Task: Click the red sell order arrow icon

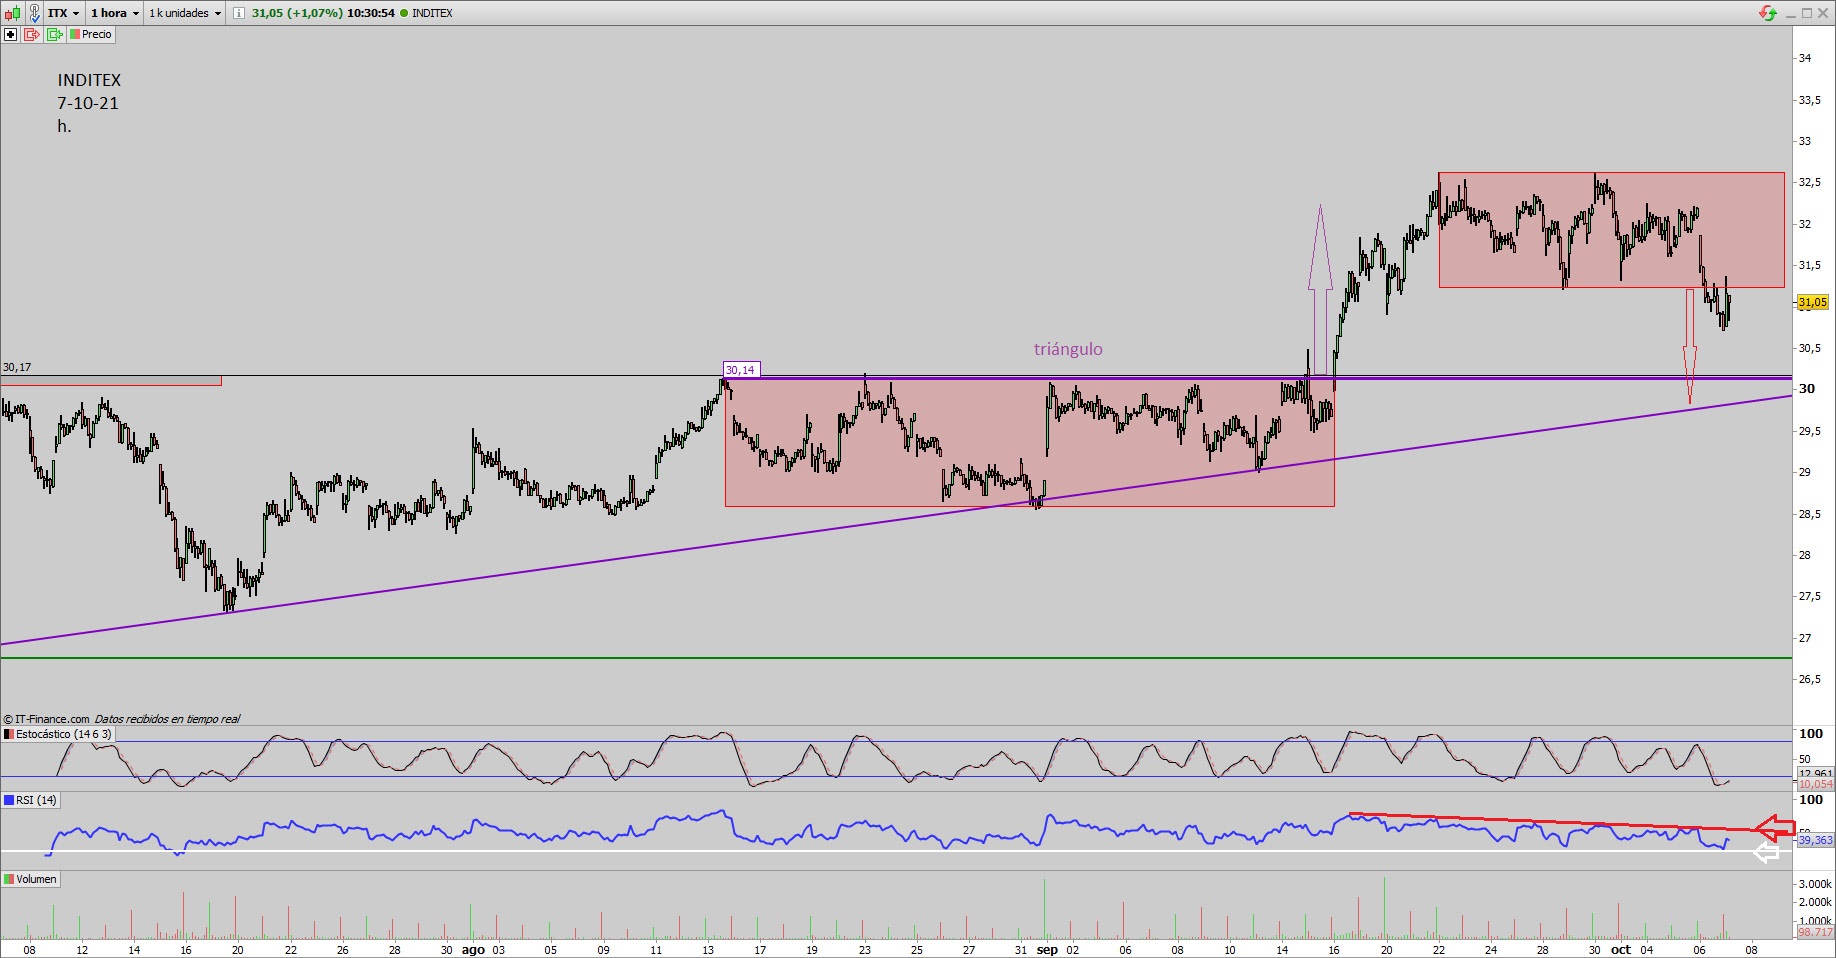Action: 32,34
